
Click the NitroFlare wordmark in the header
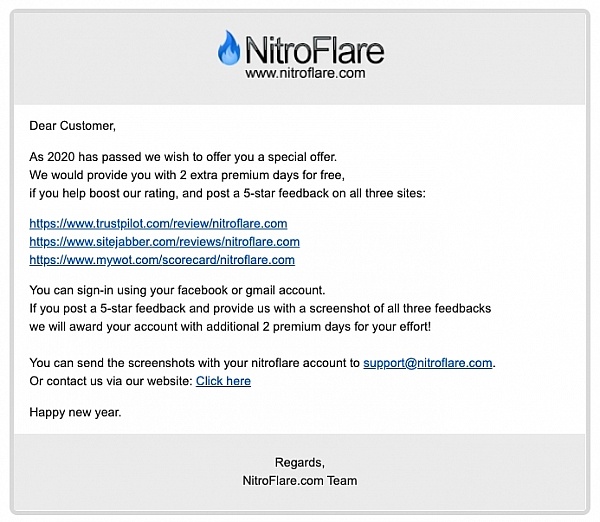[x=312, y=49]
